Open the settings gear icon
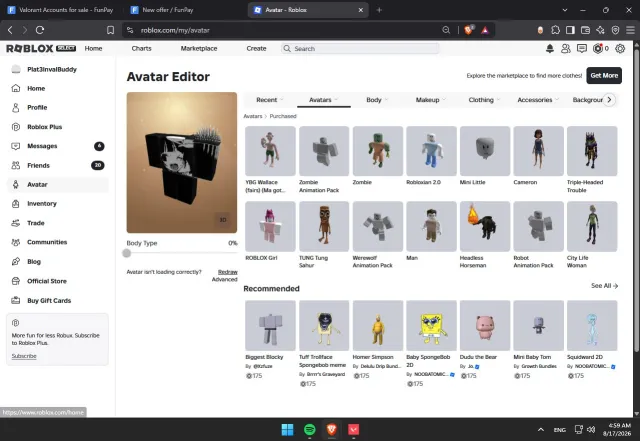This screenshot has width=640, height=441. pyautogui.click(x=620, y=49)
